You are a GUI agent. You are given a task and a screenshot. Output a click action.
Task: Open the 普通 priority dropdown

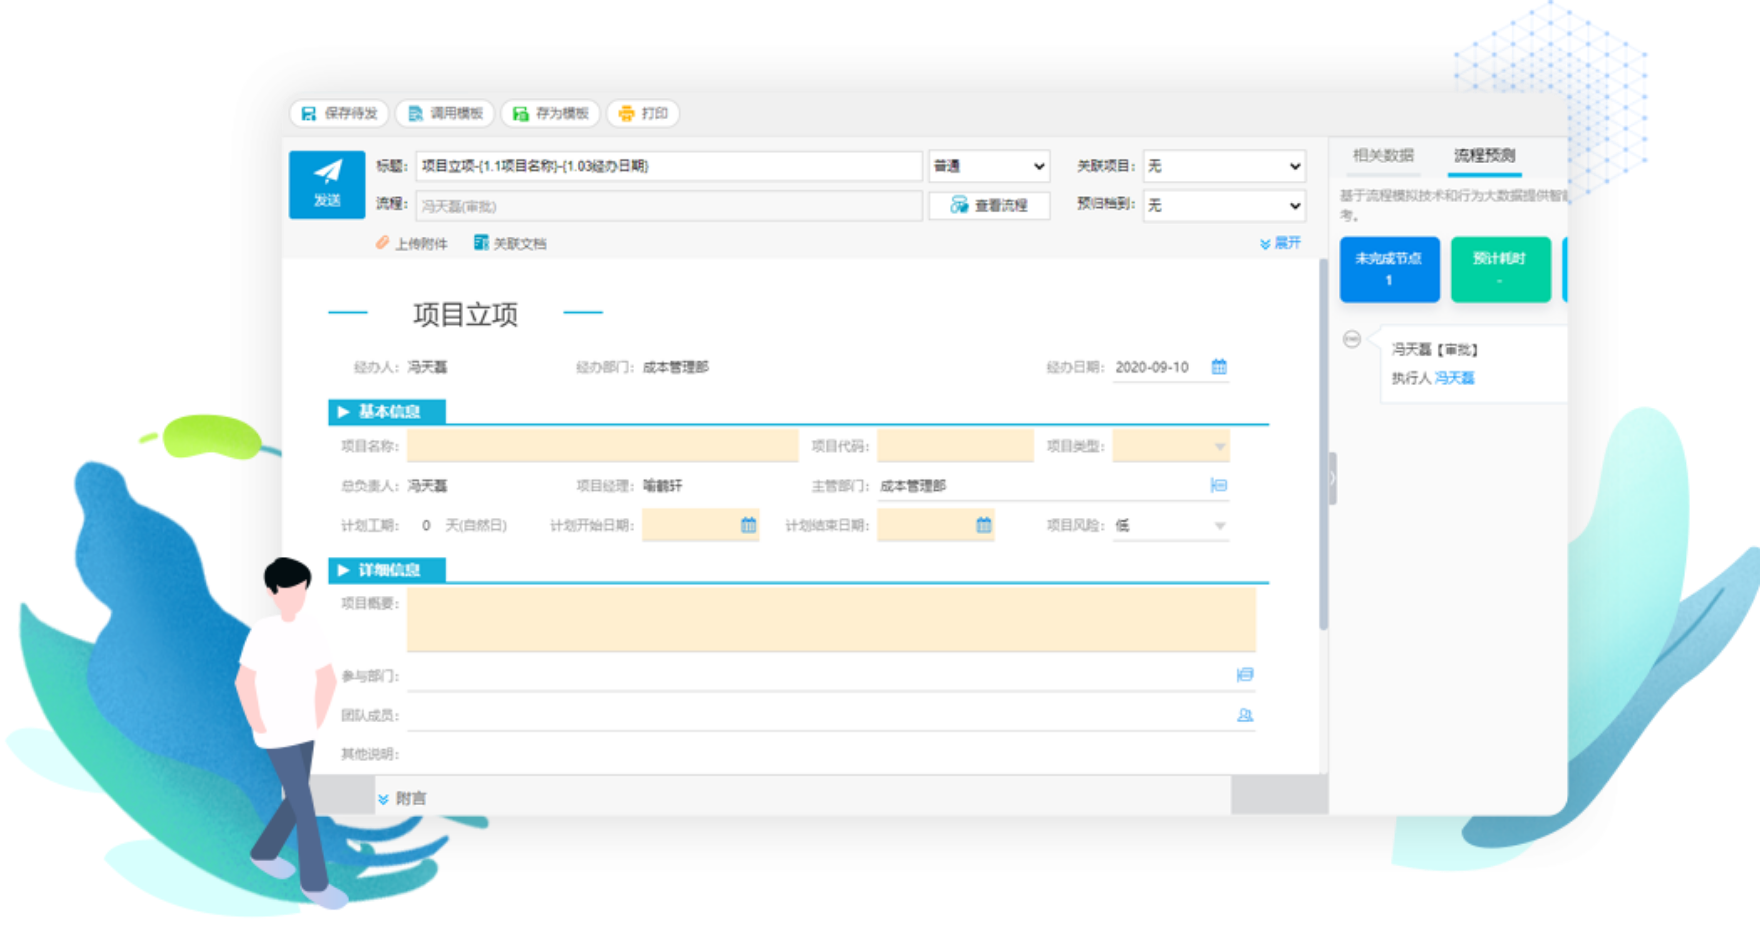[x=989, y=166]
